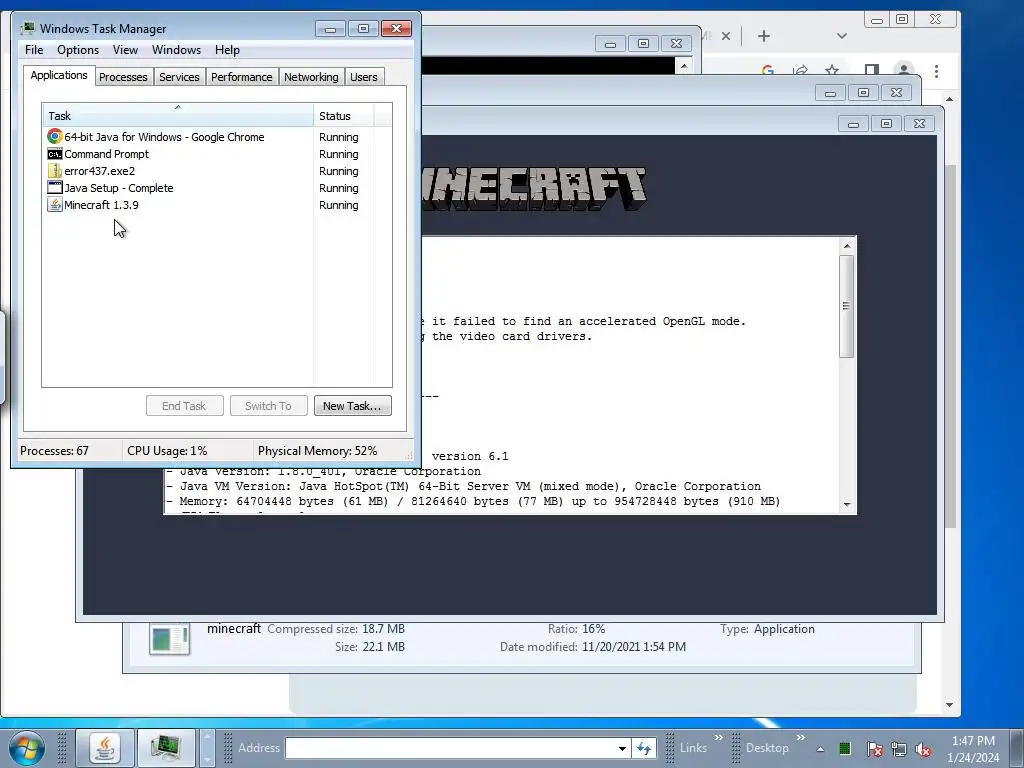
Task: Switch to the Processes tab
Action: click(123, 77)
